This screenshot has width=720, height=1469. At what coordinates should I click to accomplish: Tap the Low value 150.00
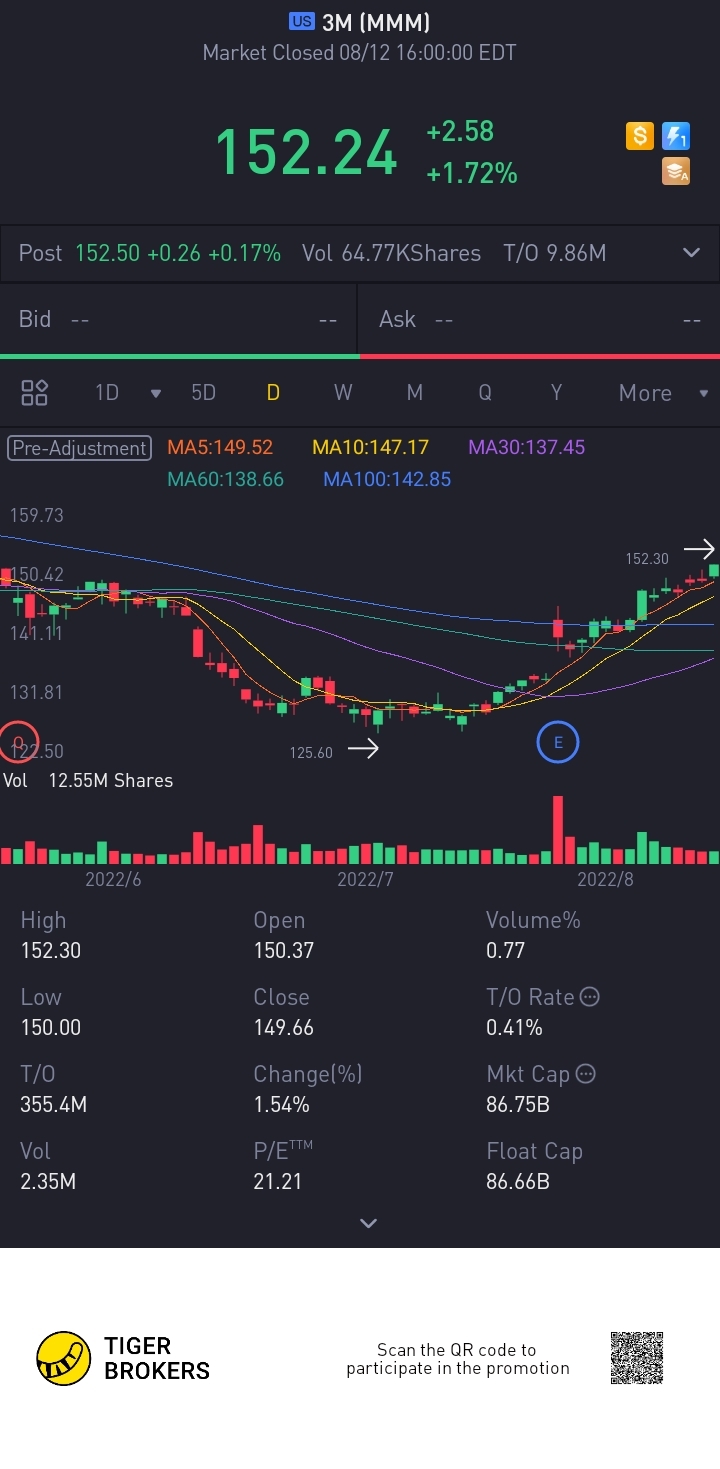pos(51,1027)
